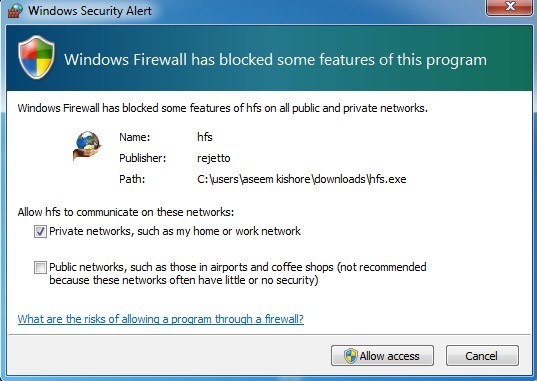Cancel the security alert dialog

point(482,356)
